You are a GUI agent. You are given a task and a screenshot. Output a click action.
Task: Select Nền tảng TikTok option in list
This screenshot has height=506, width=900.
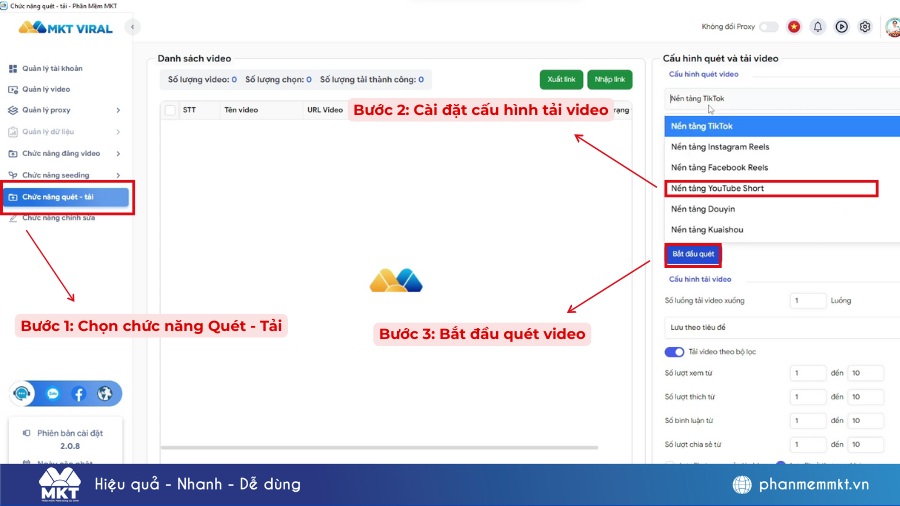click(782, 126)
